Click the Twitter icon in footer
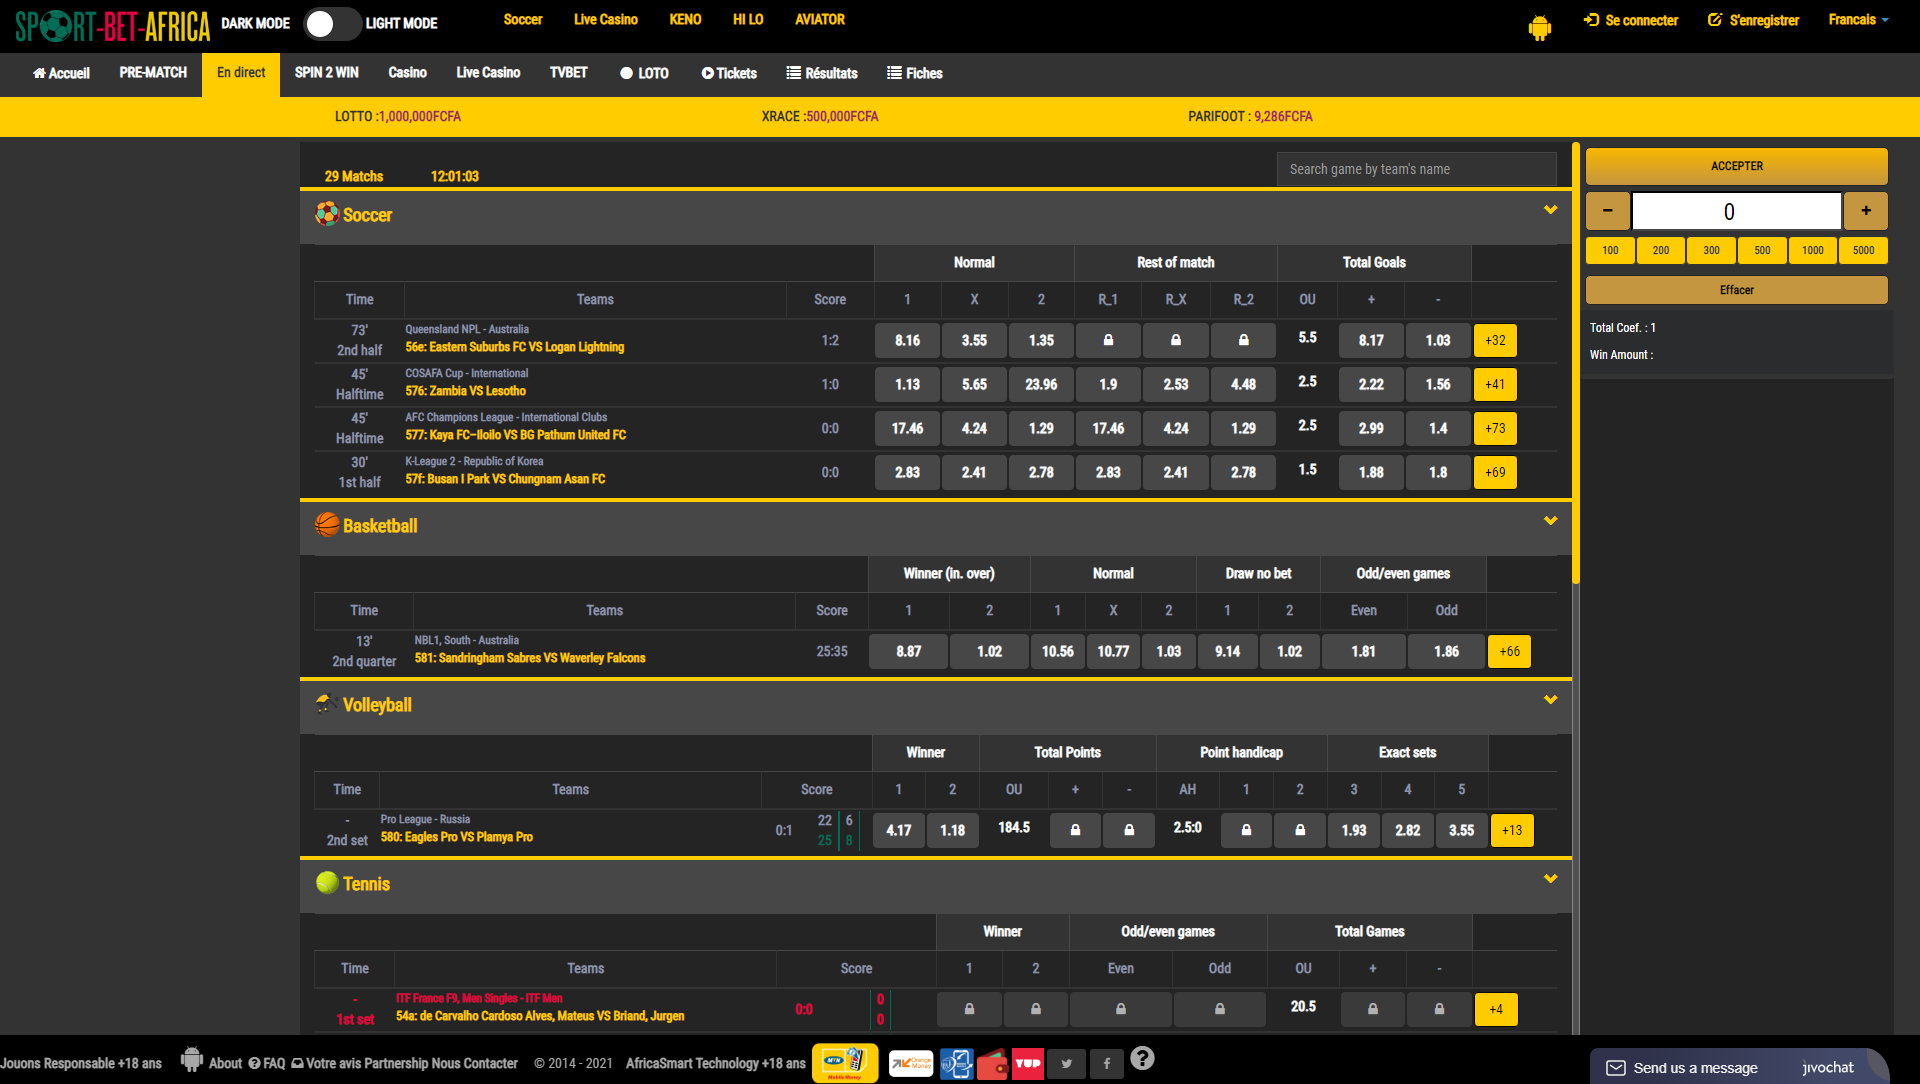This screenshot has height=1084, width=1920. [x=1067, y=1064]
